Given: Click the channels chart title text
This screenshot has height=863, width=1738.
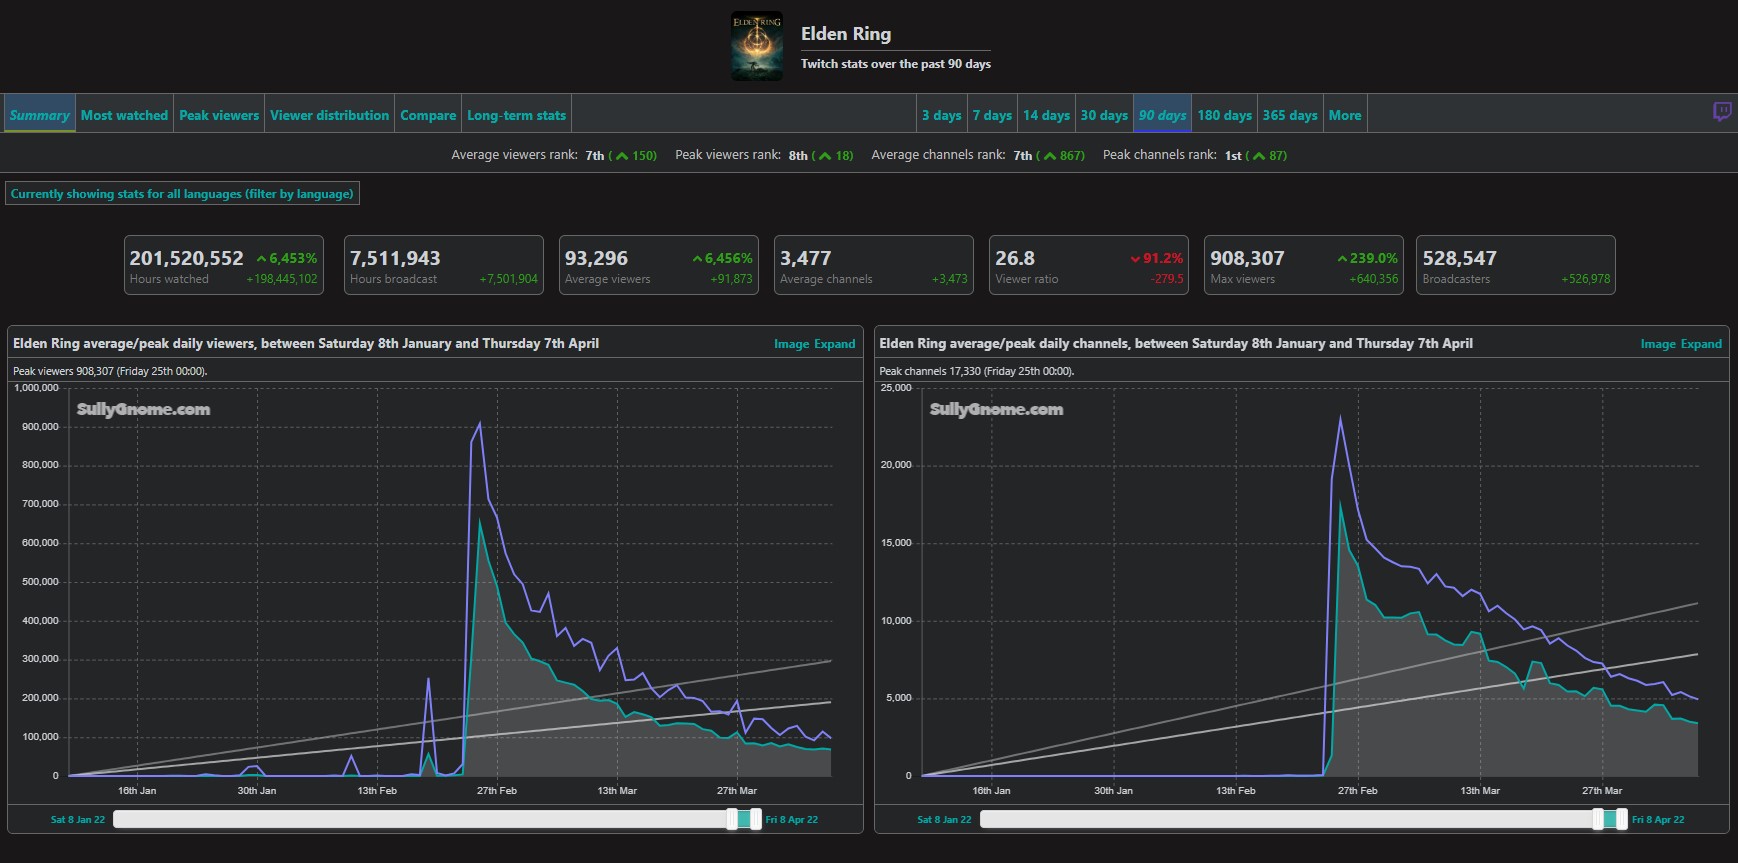Looking at the screenshot, I should [x=1176, y=343].
